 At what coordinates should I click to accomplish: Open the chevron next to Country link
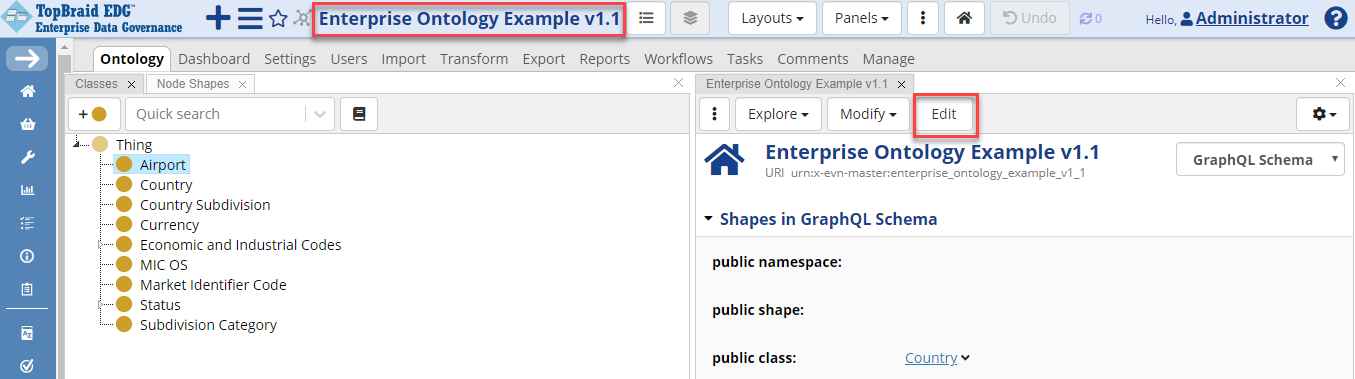966,358
